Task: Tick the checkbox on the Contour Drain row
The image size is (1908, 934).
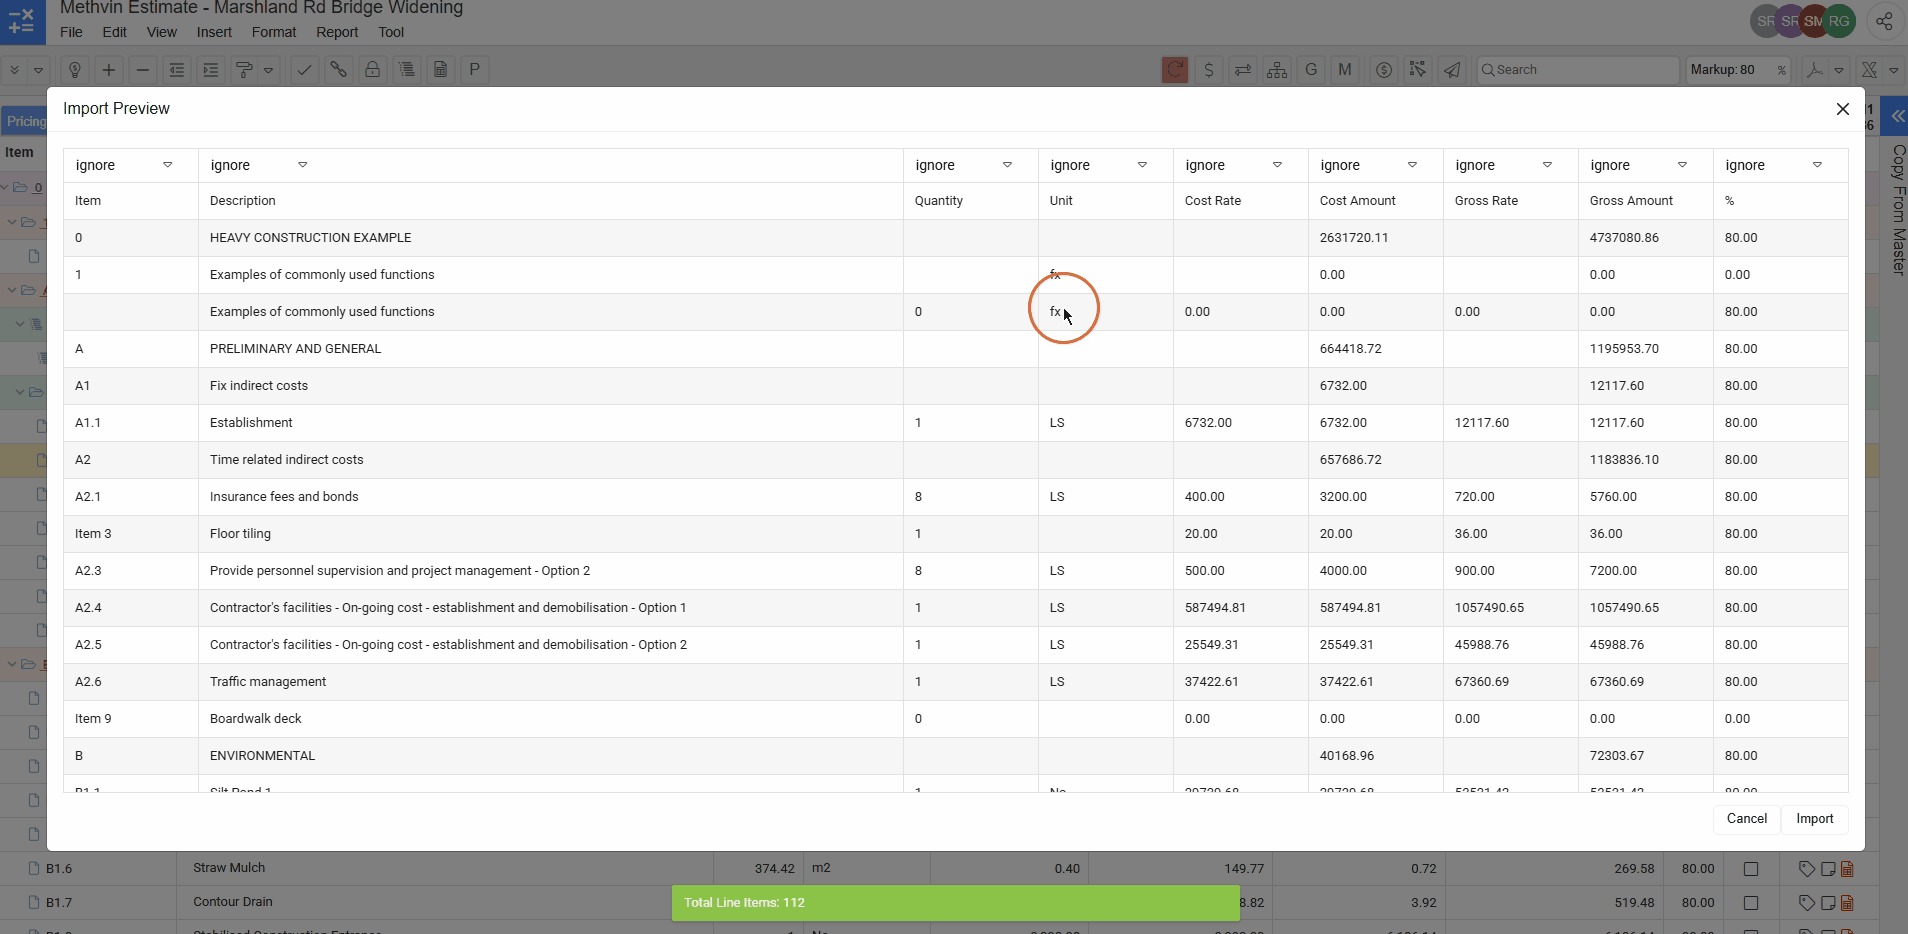Action: click(1751, 903)
